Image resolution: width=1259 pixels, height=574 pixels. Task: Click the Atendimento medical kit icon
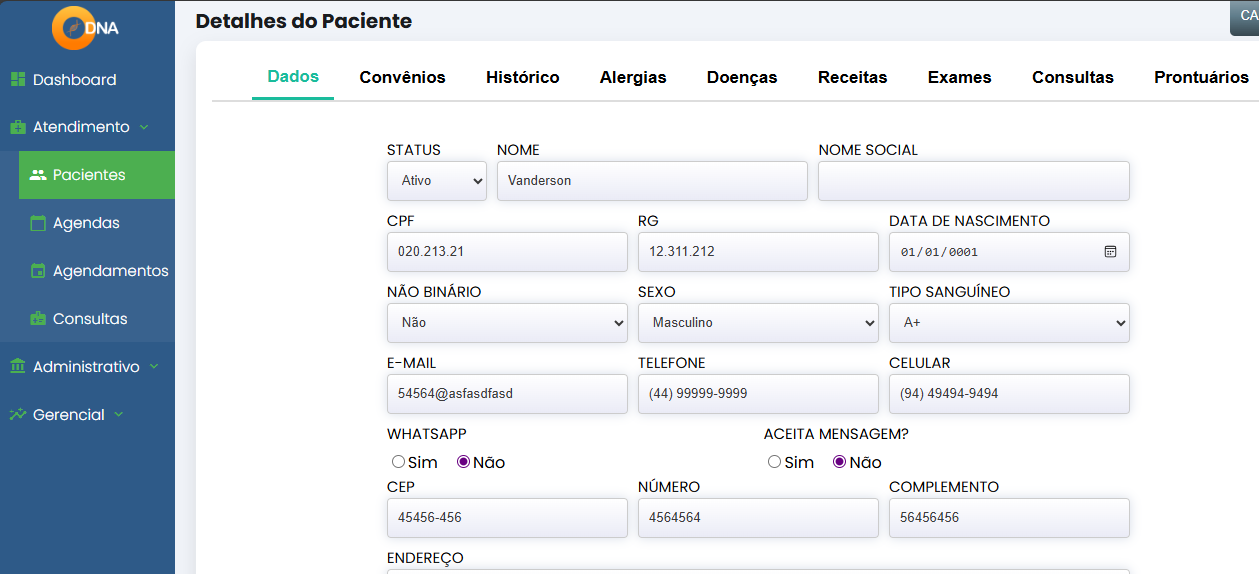coord(18,127)
